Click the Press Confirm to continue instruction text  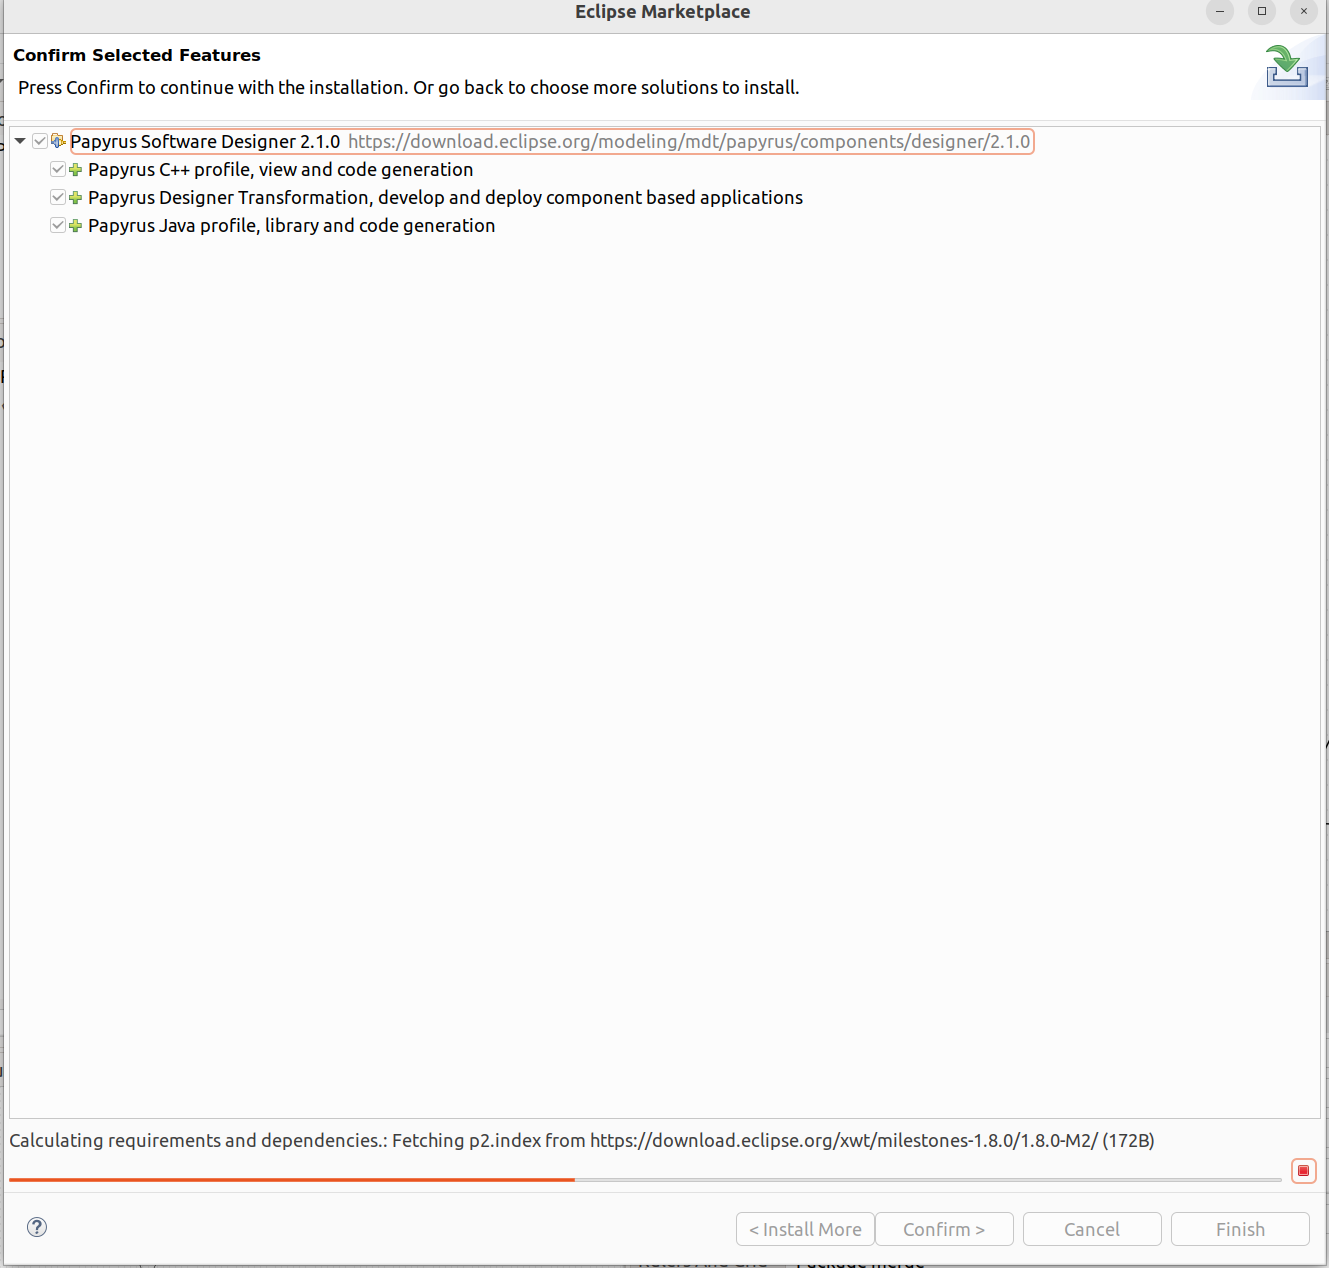point(409,87)
